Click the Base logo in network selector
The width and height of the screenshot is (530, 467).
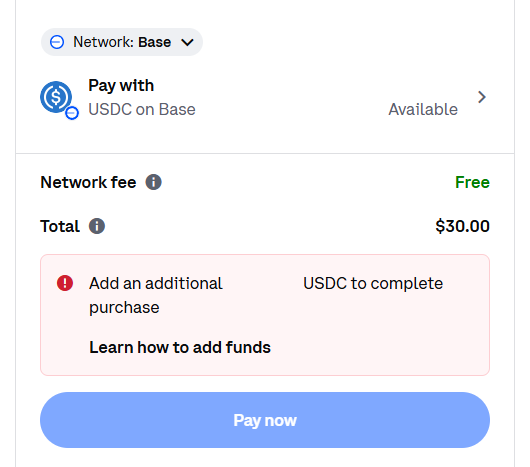pos(57,42)
